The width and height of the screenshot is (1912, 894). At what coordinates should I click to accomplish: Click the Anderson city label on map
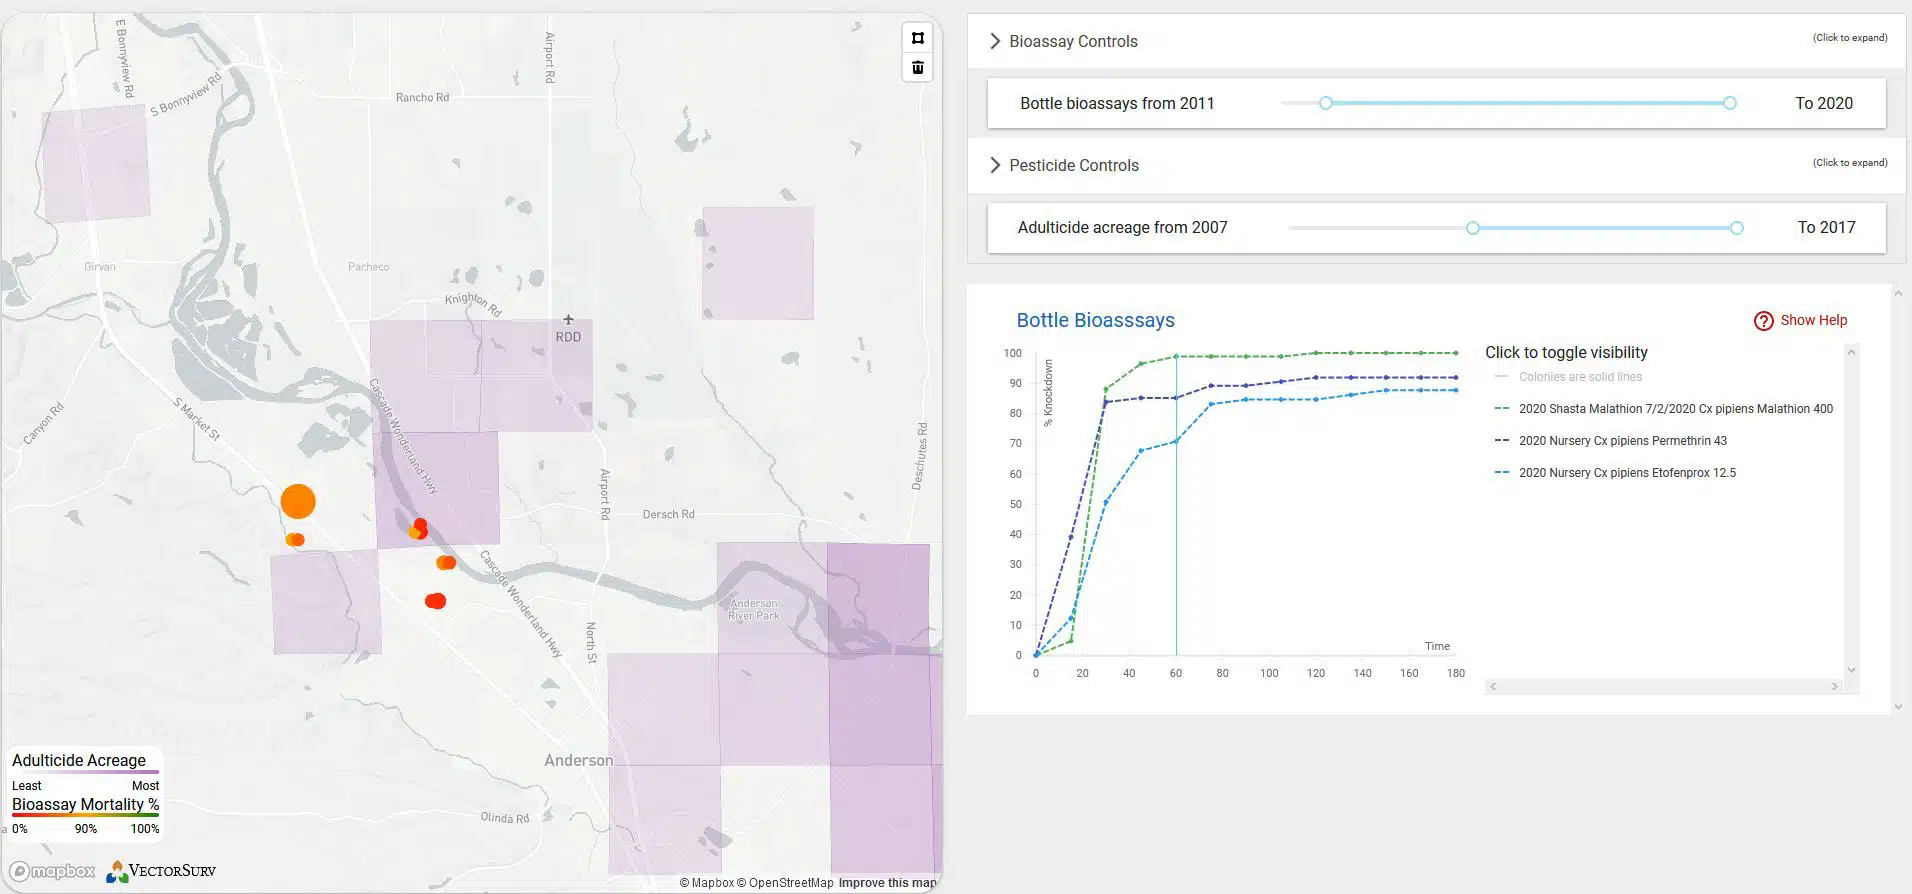[578, 760]
